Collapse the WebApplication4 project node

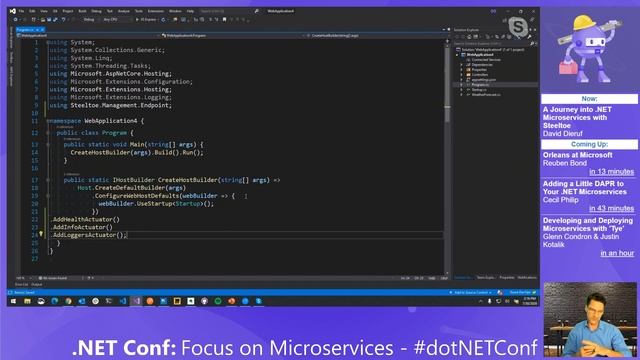coord(457,55)
